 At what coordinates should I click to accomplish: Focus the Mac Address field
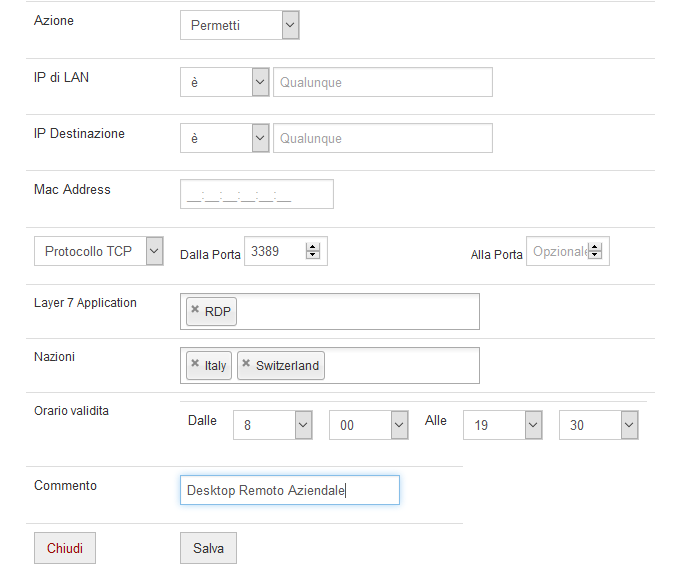pyautogui.click(x=257, y=194)
